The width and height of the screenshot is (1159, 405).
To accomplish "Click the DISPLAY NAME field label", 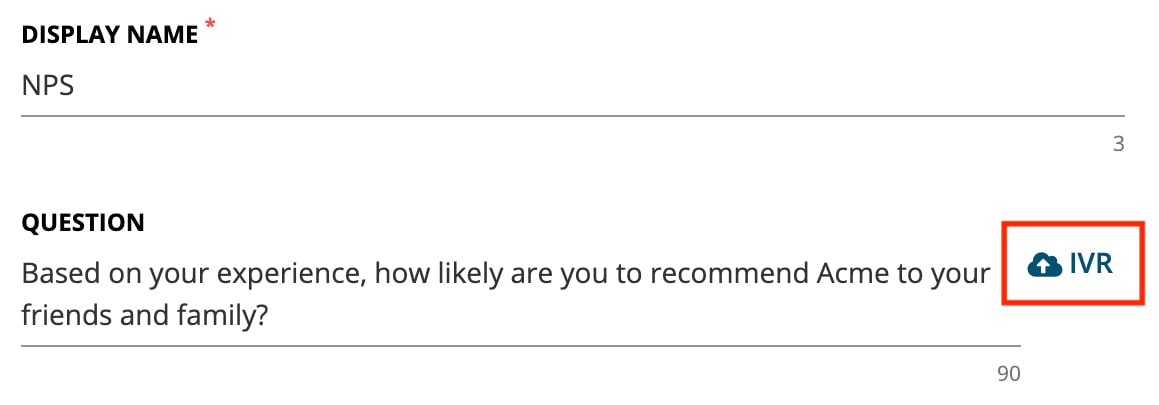I will [x=110, y=35].
